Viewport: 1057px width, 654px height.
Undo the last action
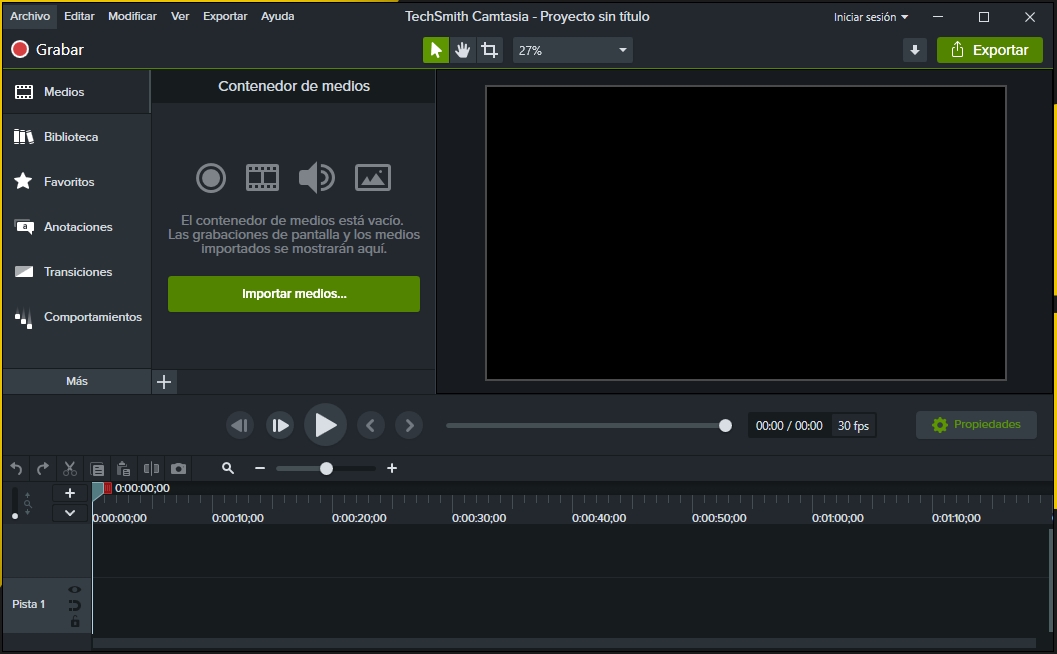16,468
